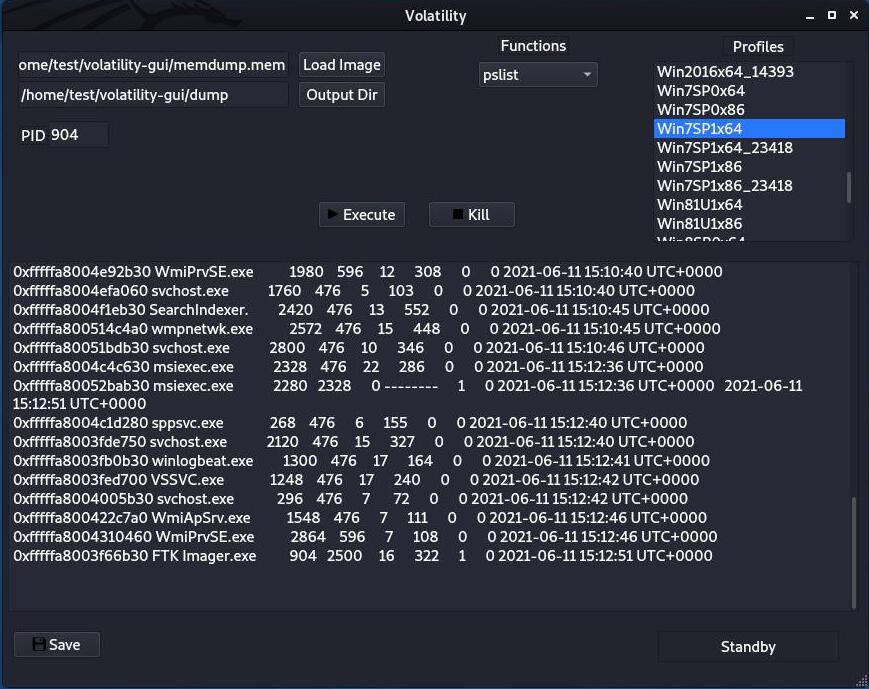Image resolution: width=869 pixels, height=689 pixels.
Task: Select the Win7SP1x86_23418 profile
Action: pos(749,185)
